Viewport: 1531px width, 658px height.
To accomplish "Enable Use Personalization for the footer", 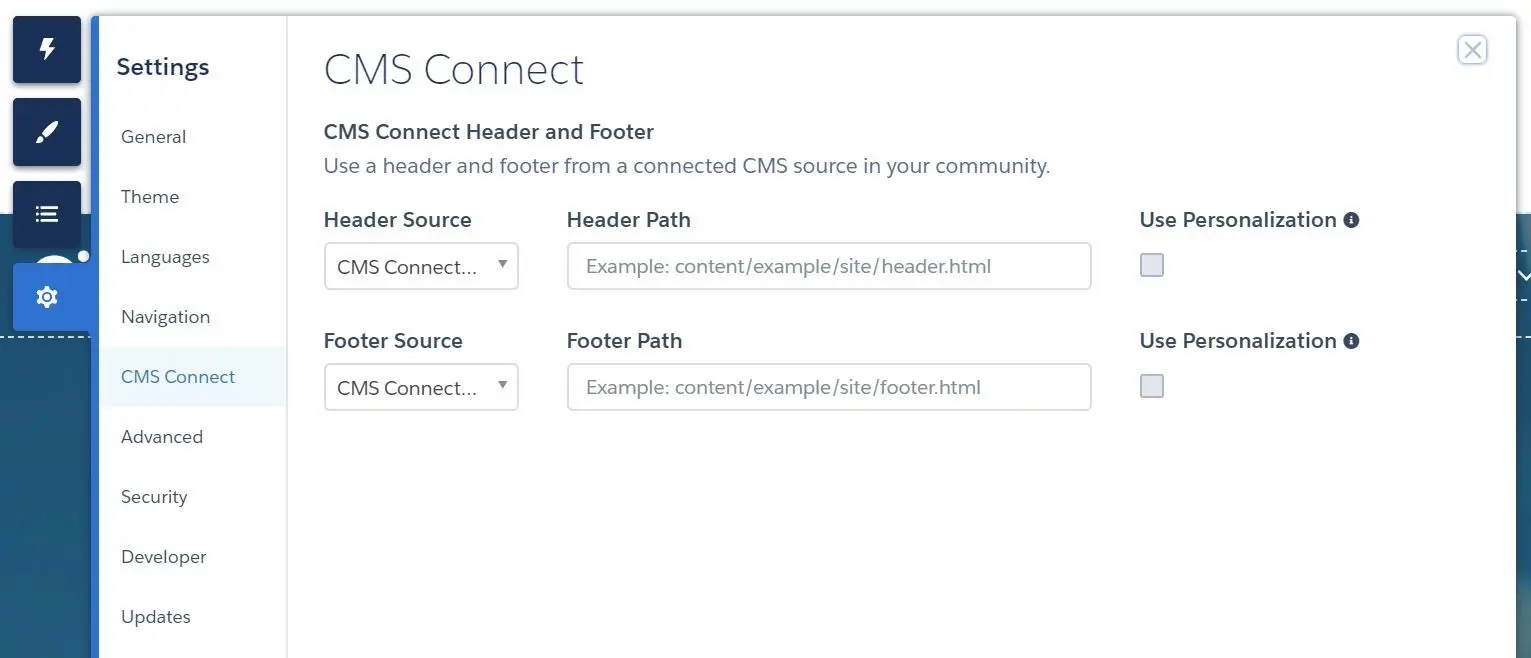I will (x=1152, y=386).
